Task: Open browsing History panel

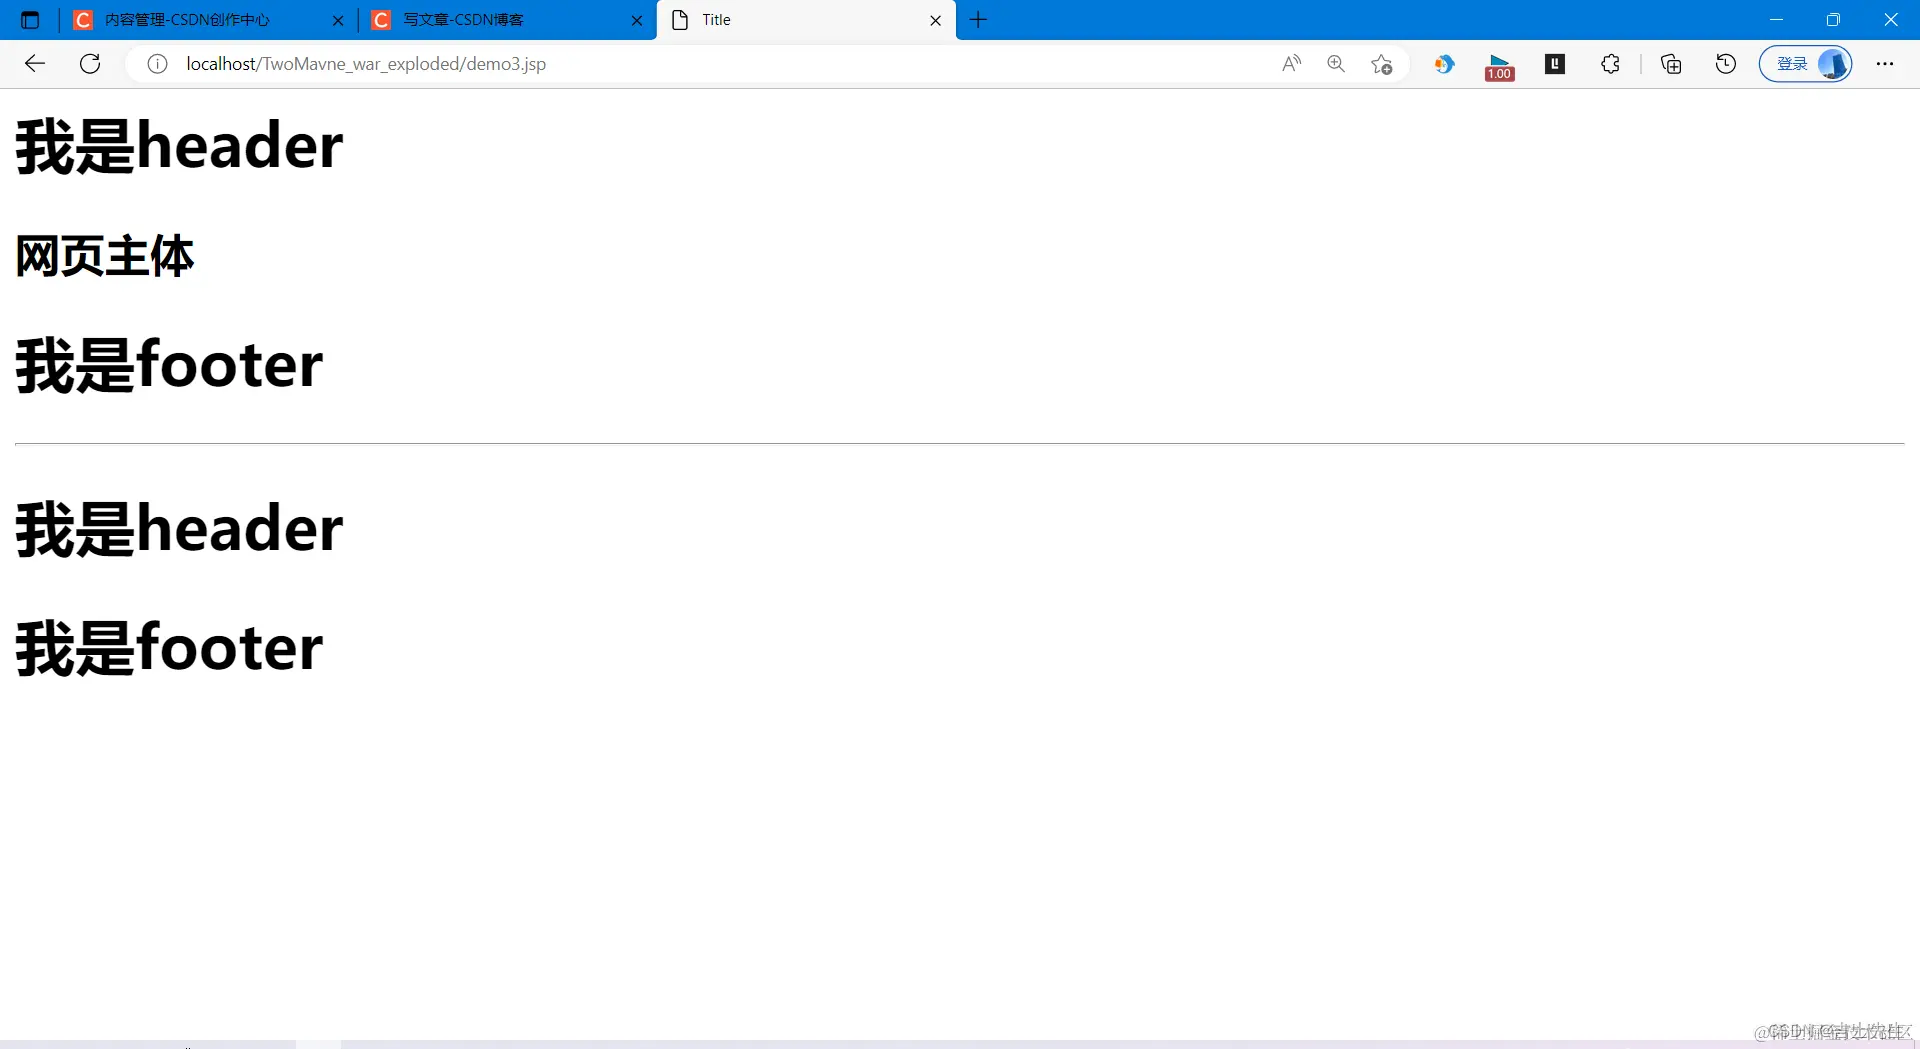Action: coord(1726,64)
